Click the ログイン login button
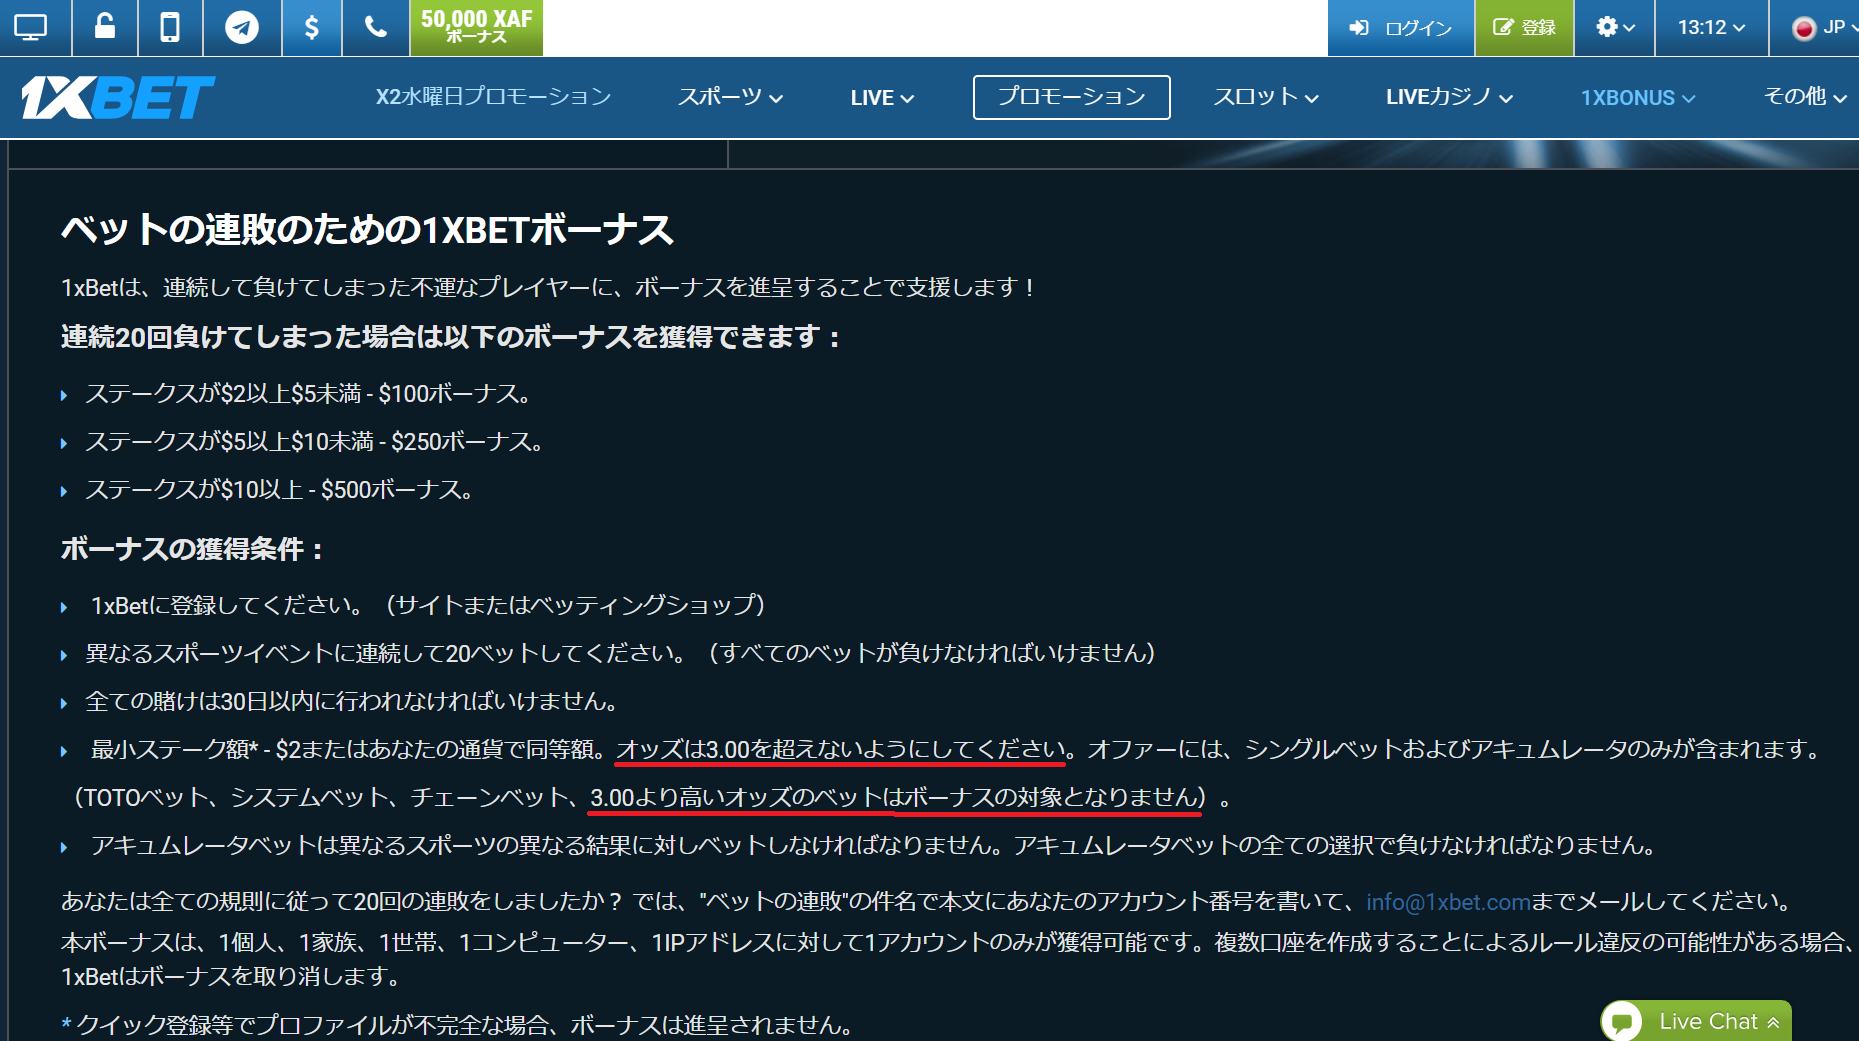1859x1041 pixels. pyautogui.click(x=1401, y=27)
